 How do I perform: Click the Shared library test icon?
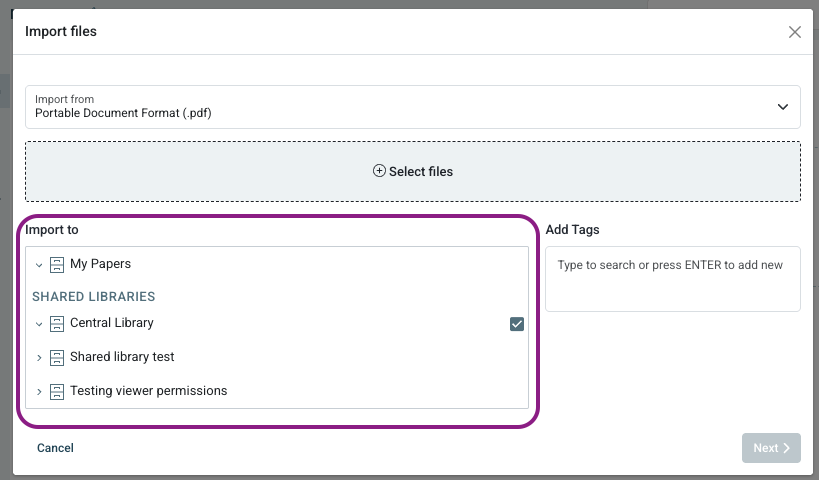click(x=57, y=358)
